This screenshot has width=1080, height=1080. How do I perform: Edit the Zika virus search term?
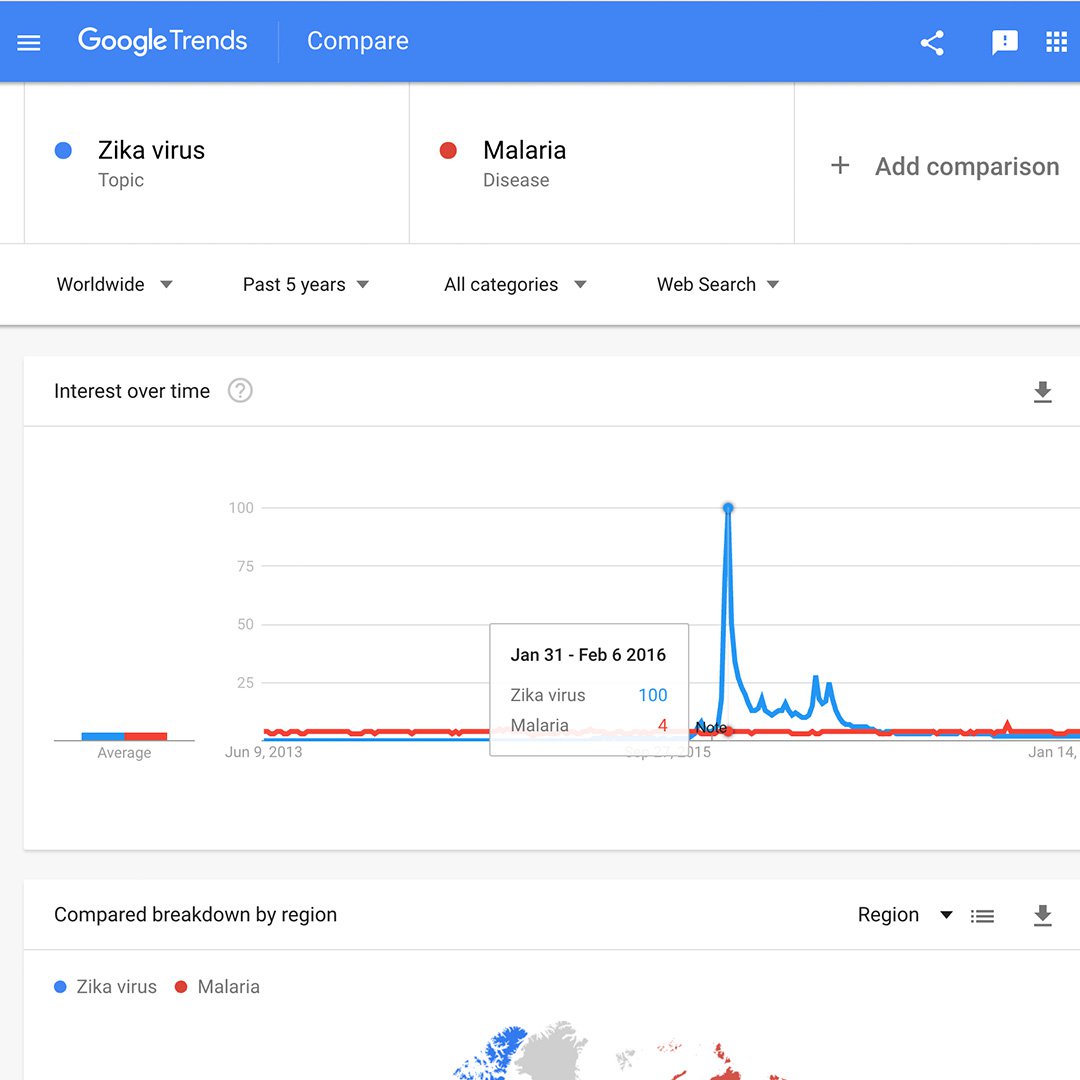click(217, 163)
